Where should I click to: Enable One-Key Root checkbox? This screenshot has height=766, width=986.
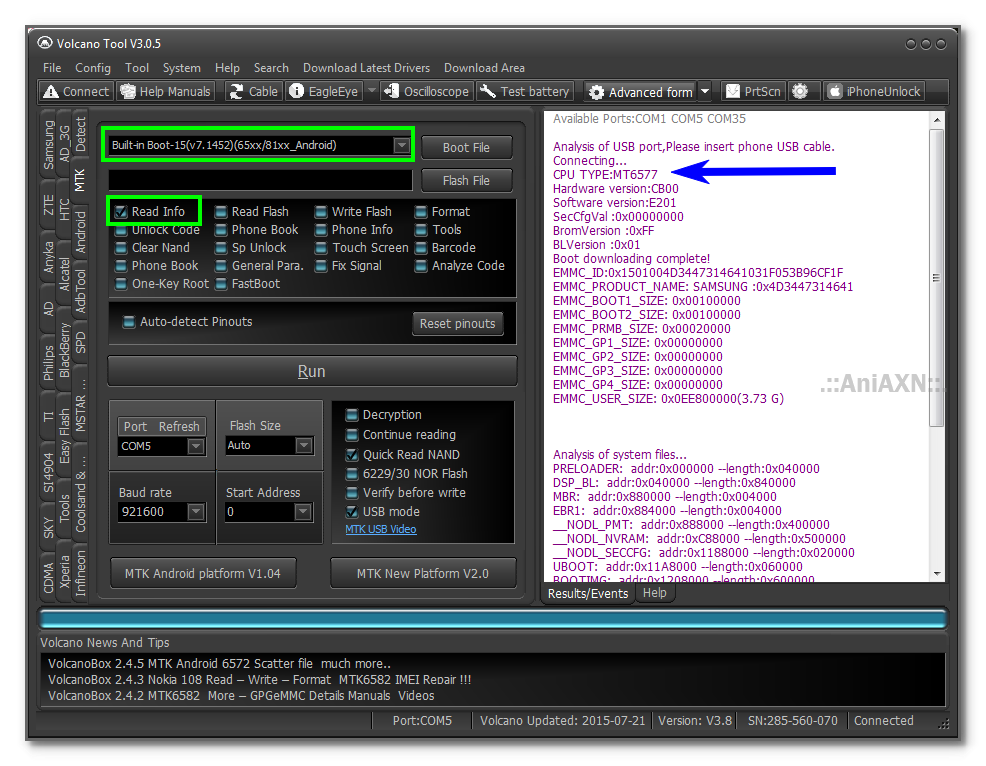tap(121, 284)
